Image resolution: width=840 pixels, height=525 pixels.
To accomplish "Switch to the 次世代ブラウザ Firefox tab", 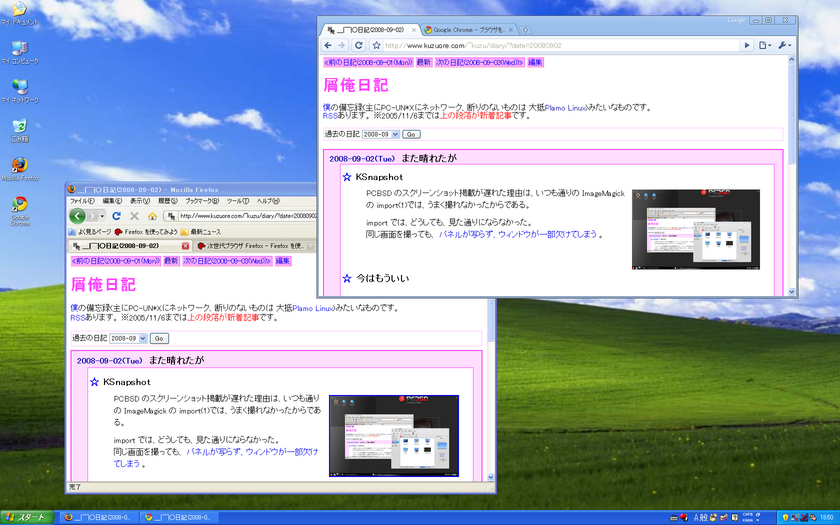I will click(x=251, y=246).
